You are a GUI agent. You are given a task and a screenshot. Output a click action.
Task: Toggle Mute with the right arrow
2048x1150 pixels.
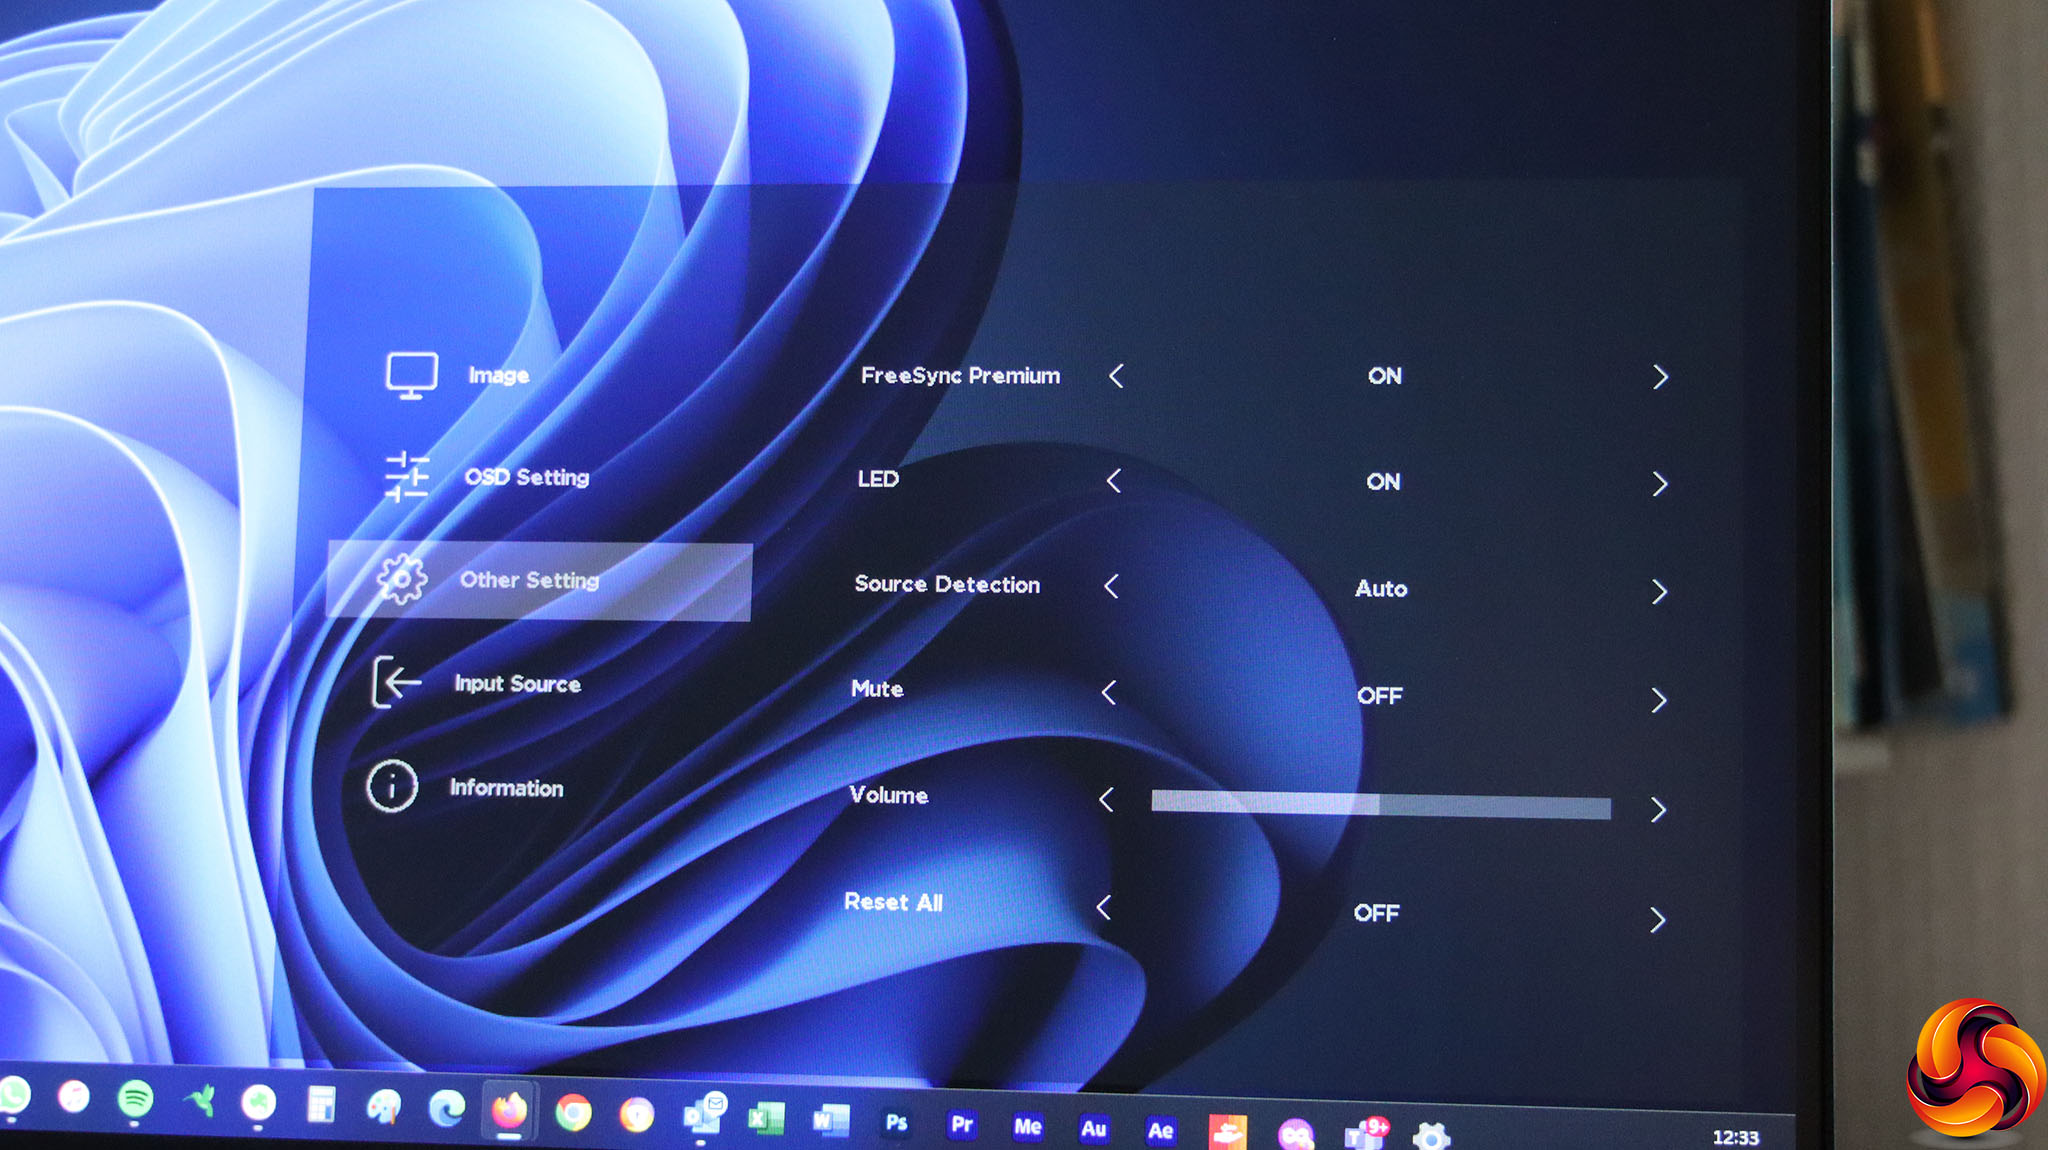tap(1659, 700)
